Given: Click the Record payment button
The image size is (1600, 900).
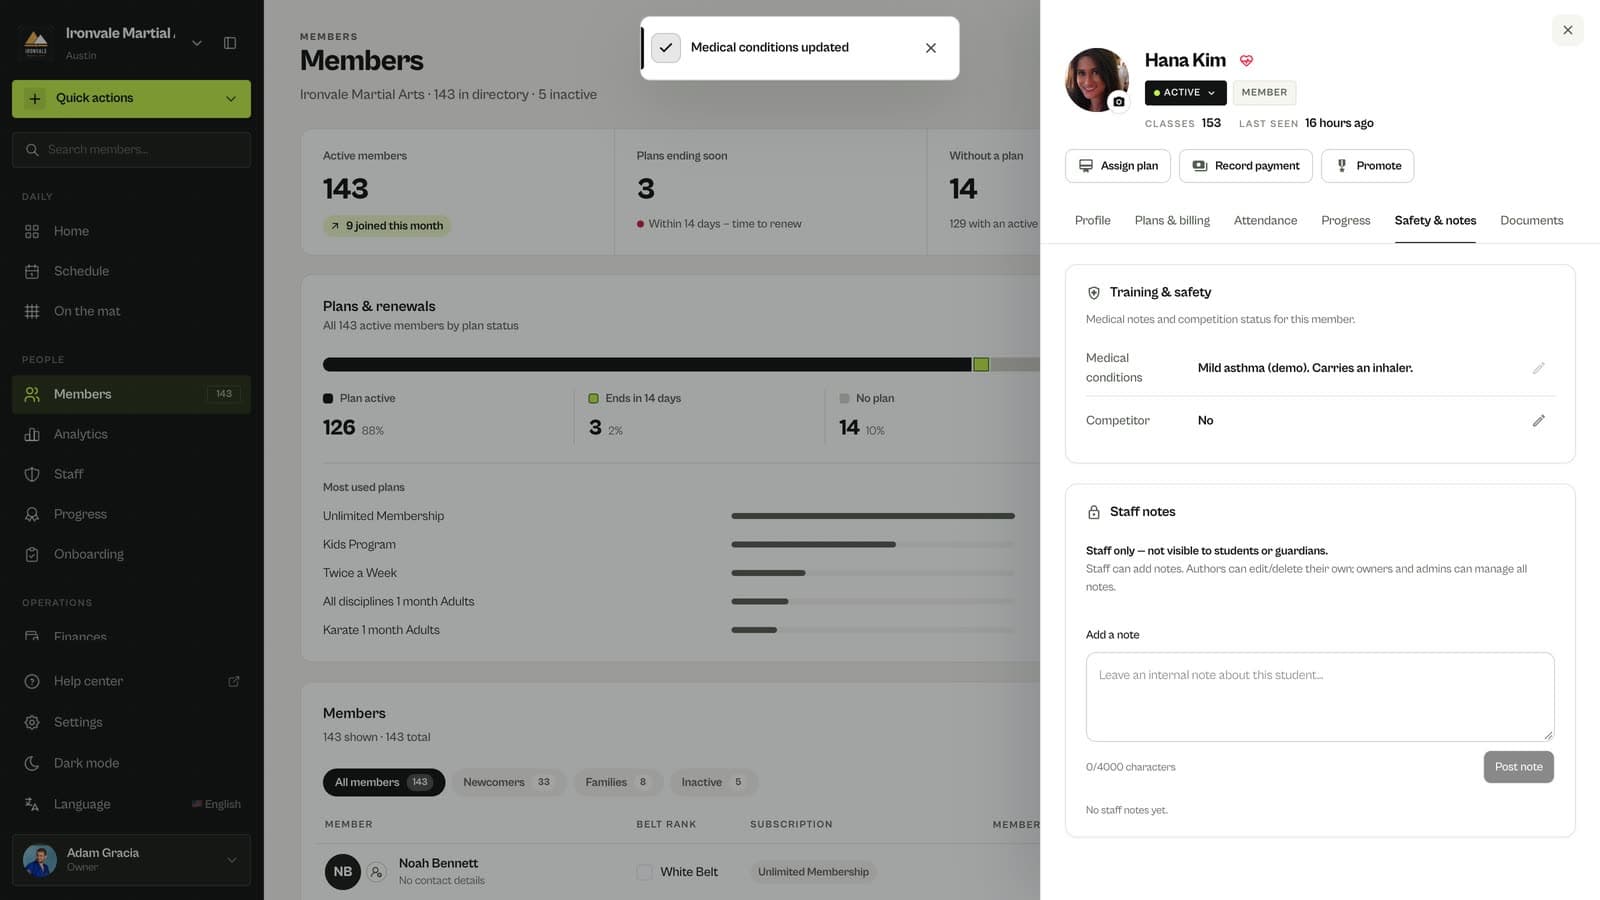Looking at the screenshot, I should point(1246,166).
